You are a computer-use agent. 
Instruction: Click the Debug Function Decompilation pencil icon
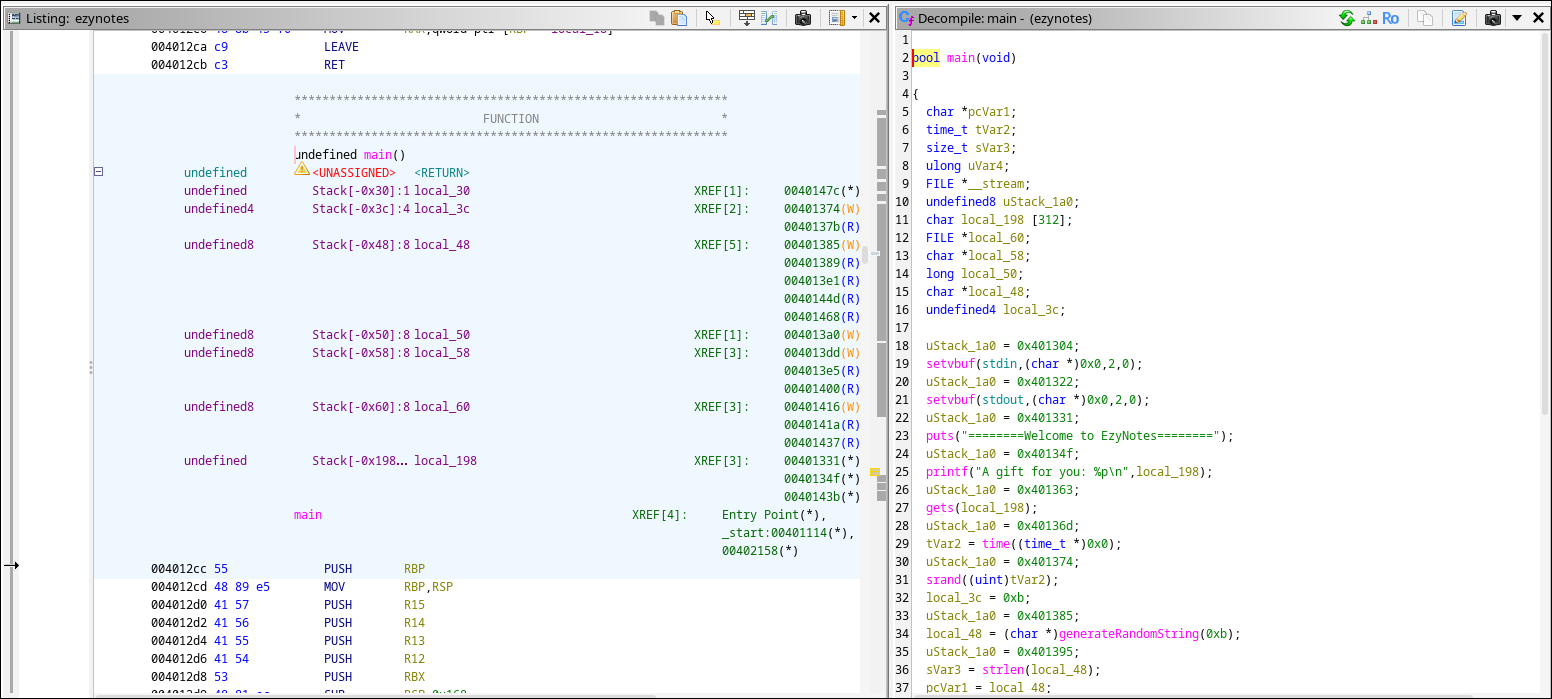1459,18
